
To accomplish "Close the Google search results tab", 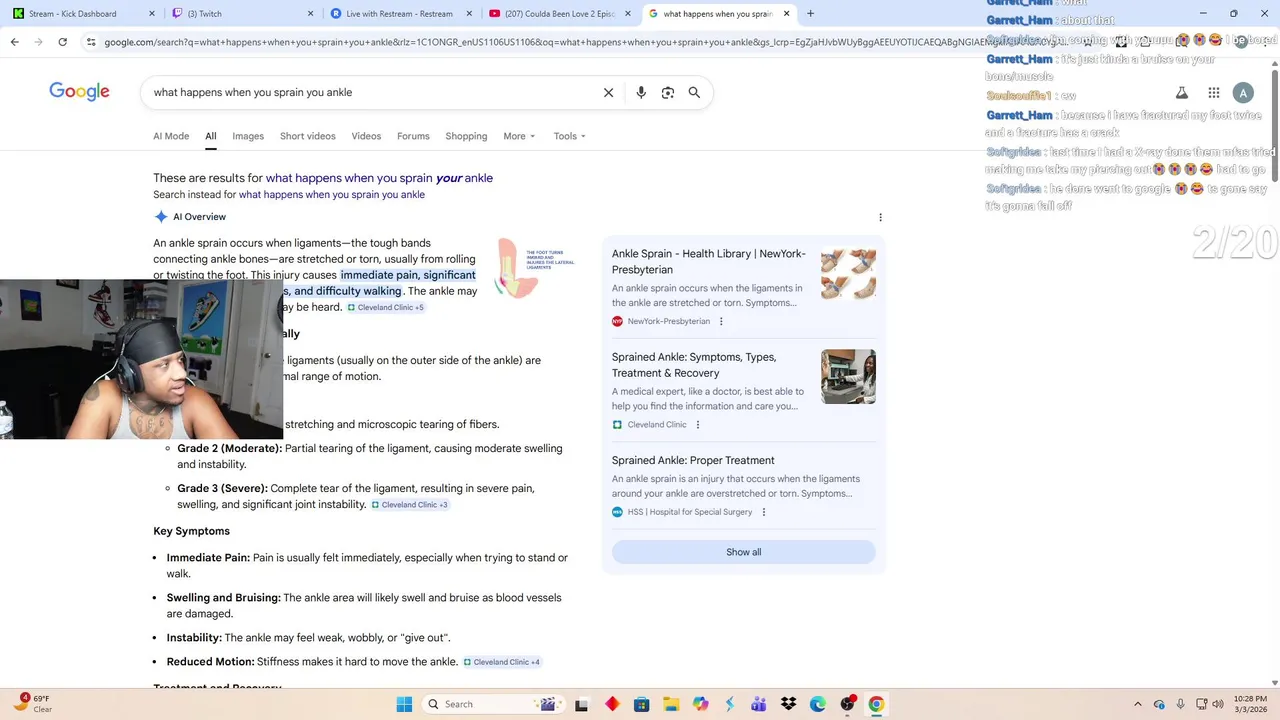I will 787,14.
